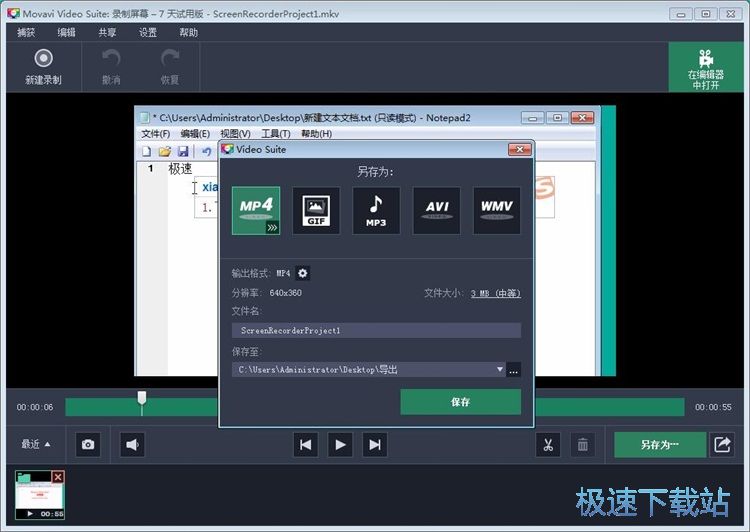This screenshot has width=750, height=532.
Task: Select MP4 format in Save As dialog
Action: tap(256, 211)
